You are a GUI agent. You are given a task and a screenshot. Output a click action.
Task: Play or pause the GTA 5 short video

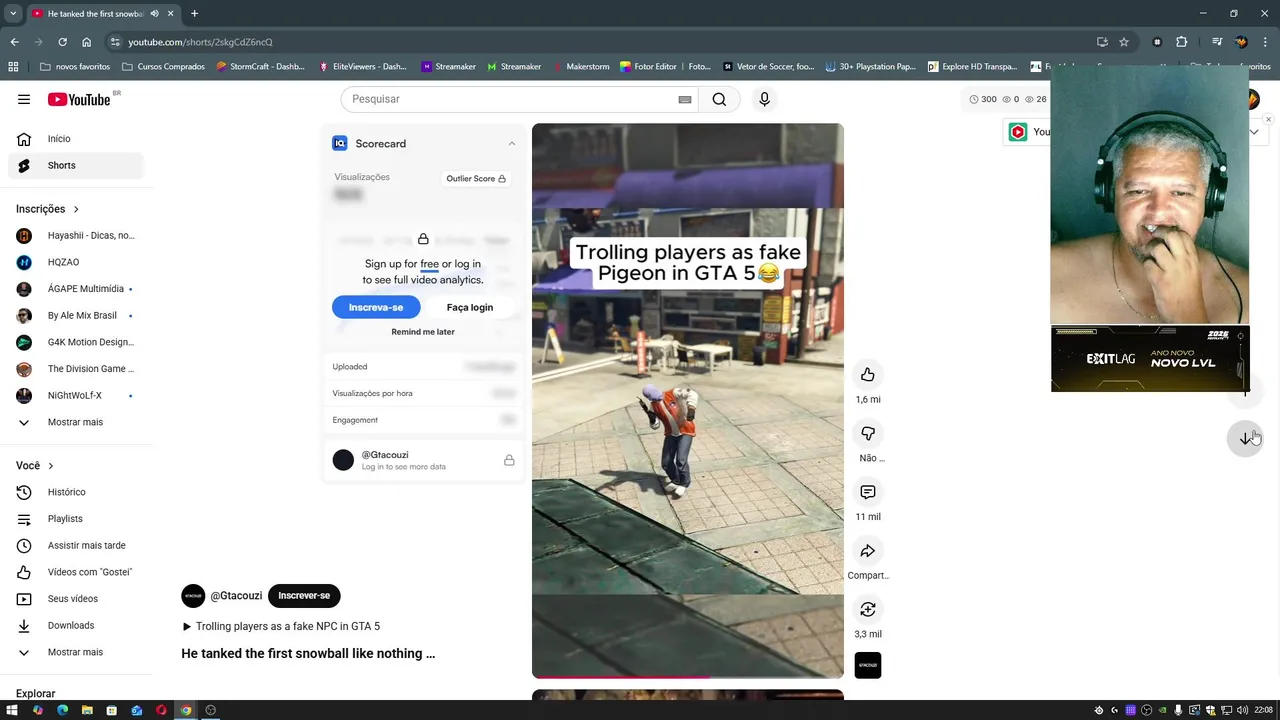(x=688, y=400)
